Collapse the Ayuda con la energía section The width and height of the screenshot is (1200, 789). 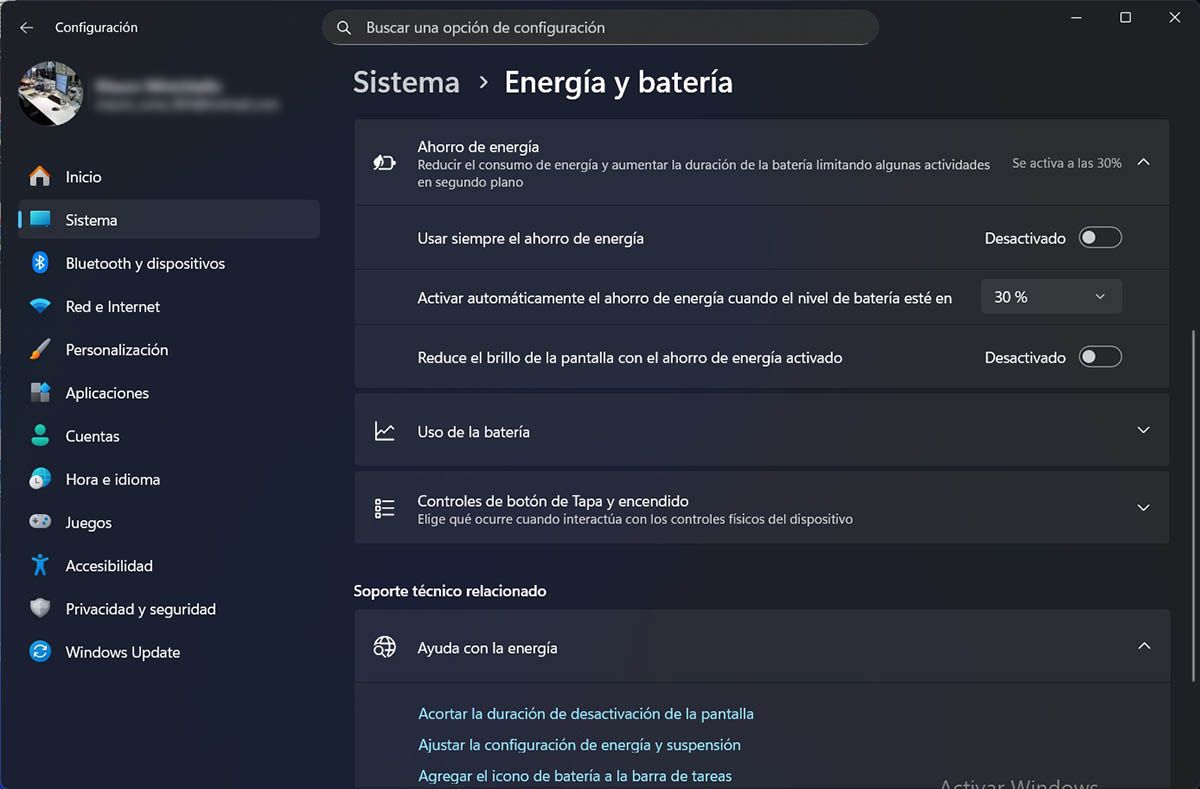[1143, 647]
